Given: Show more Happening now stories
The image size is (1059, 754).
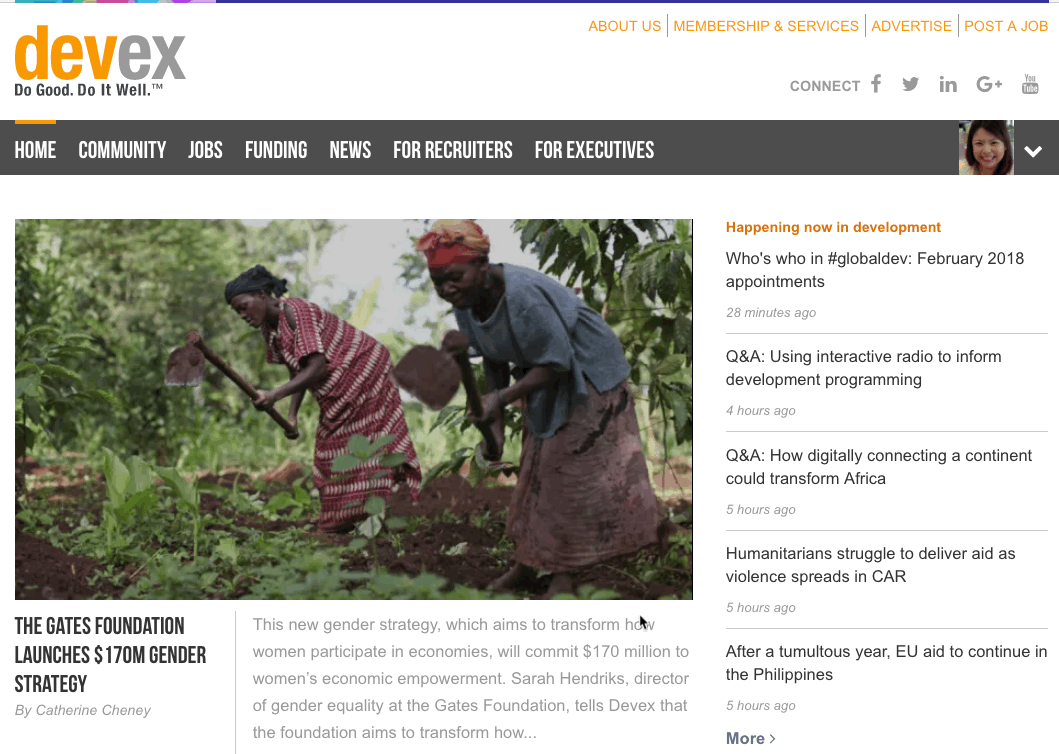Looking at the screenshot, I should point(750,738).
